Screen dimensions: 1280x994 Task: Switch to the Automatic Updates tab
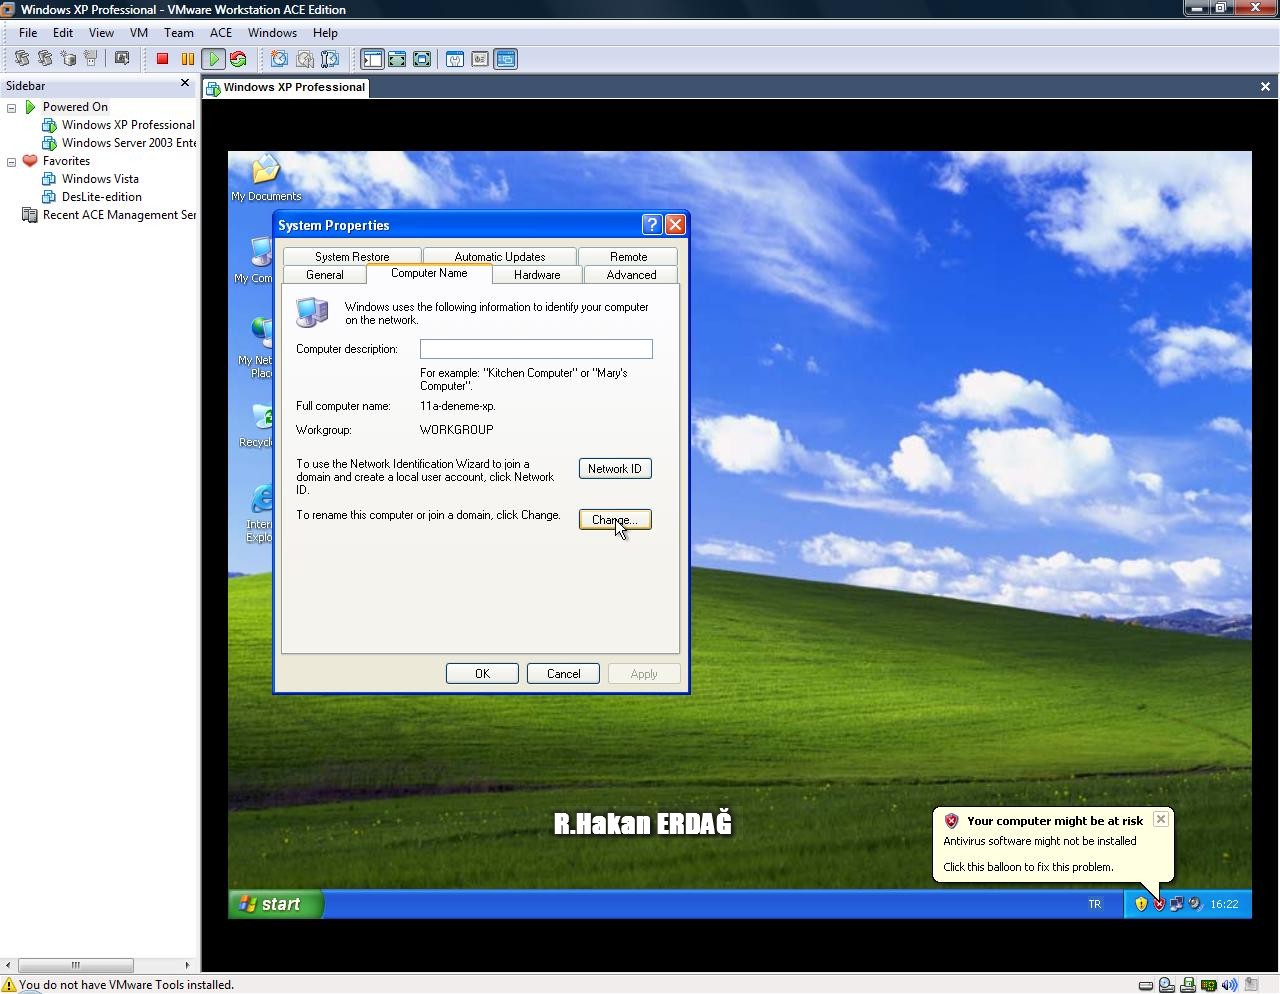click(500, 257)
